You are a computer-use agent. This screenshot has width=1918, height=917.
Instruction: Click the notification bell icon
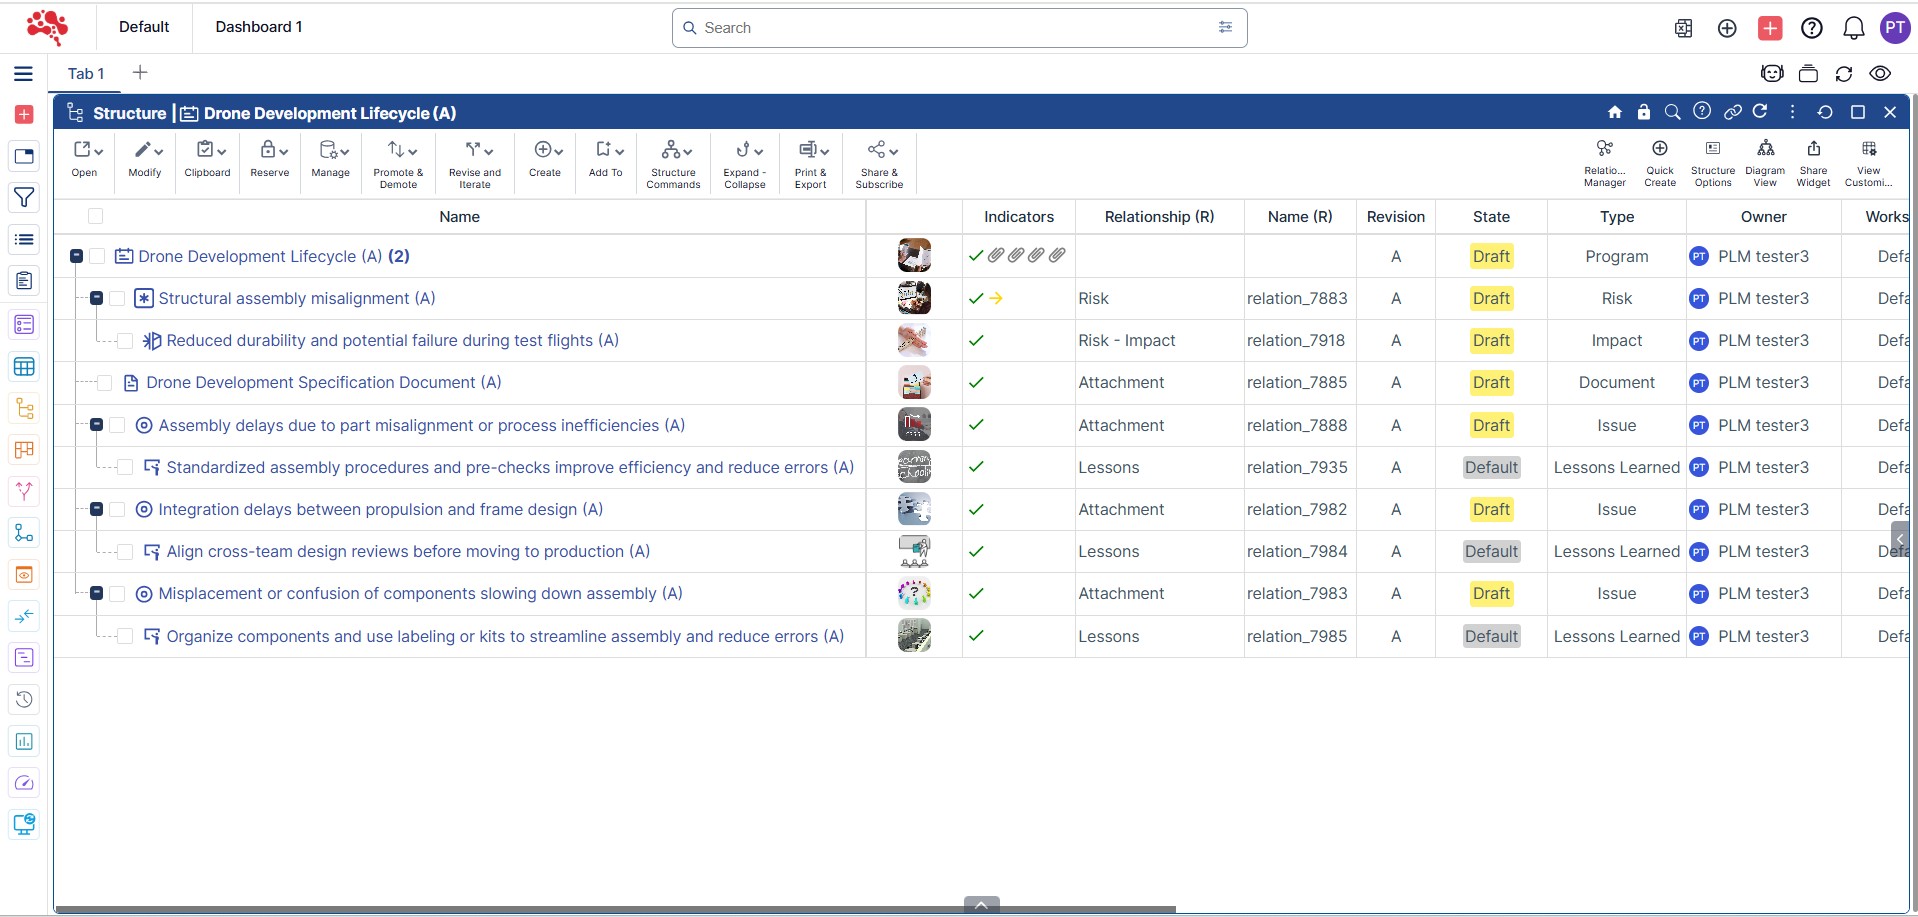(x=1853, y=28)
